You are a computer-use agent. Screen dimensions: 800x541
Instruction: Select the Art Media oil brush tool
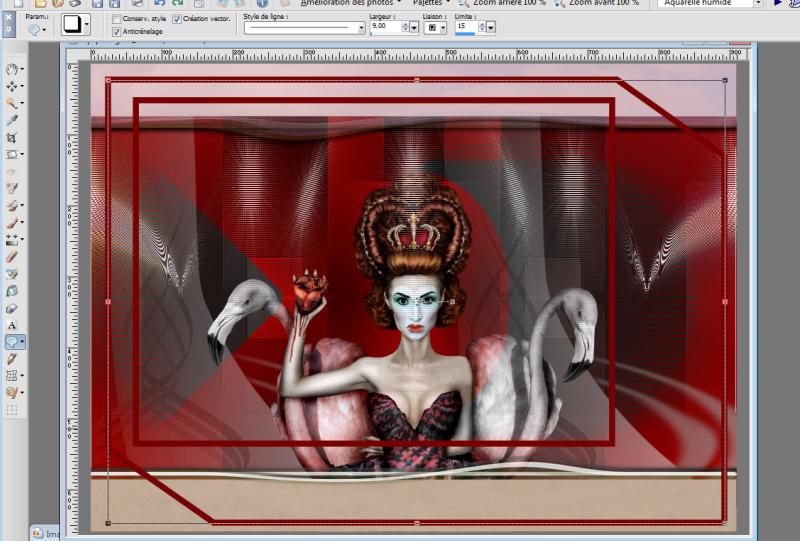pos(12,392)
